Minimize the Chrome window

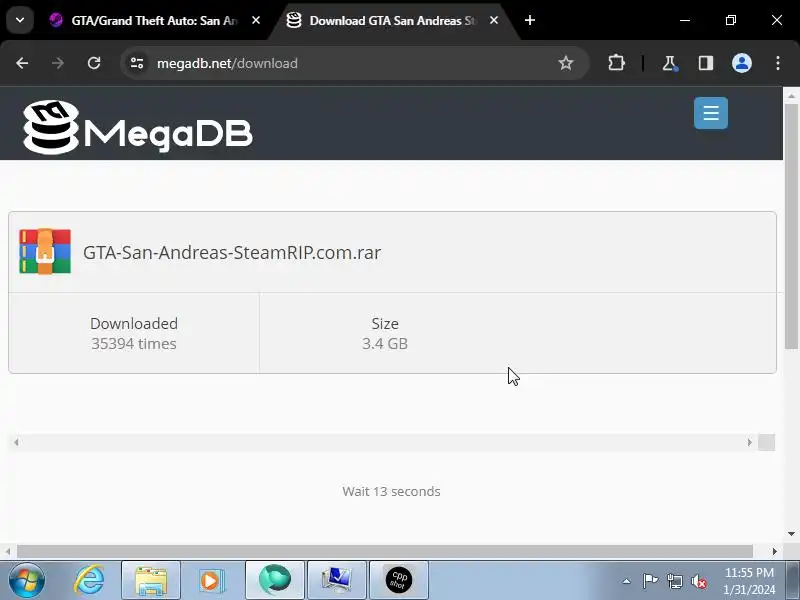coord(685,20)
